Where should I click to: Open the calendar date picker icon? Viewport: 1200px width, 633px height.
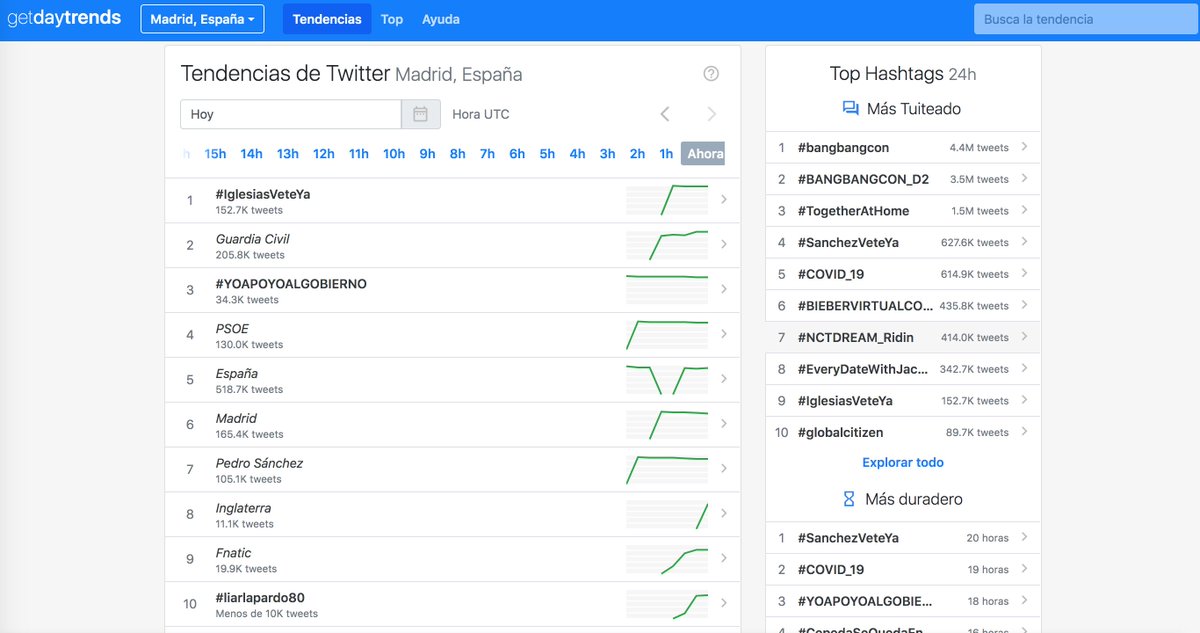coord(420,114)
